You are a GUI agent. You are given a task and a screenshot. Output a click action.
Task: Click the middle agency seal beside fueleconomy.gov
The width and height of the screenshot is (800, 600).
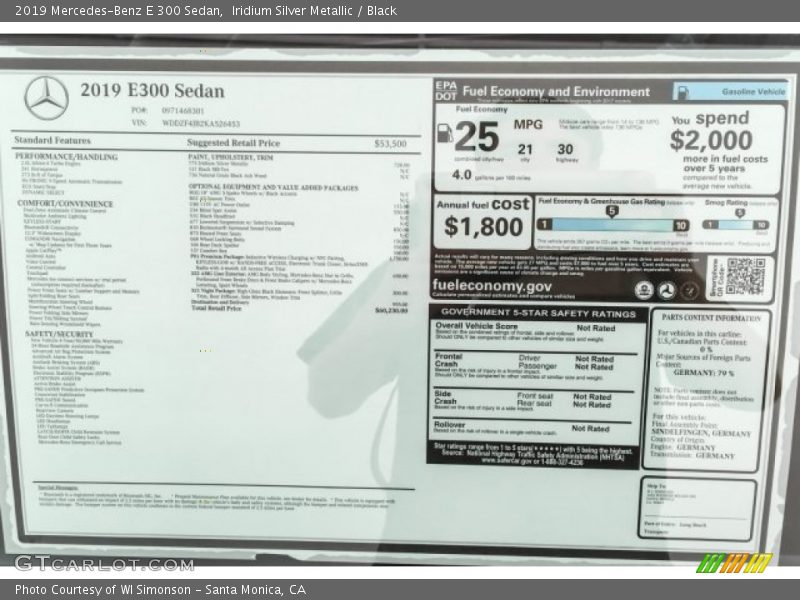[667, 290]
